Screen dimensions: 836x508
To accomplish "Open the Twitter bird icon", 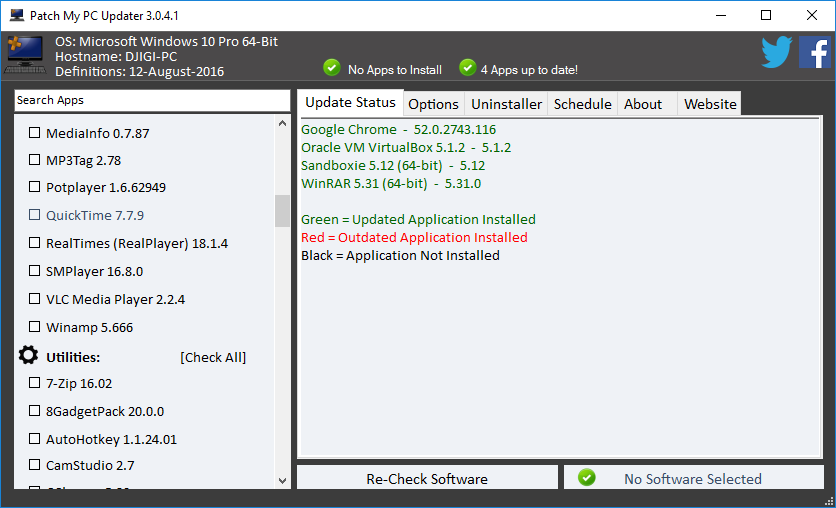I will (x=776, y=52).
